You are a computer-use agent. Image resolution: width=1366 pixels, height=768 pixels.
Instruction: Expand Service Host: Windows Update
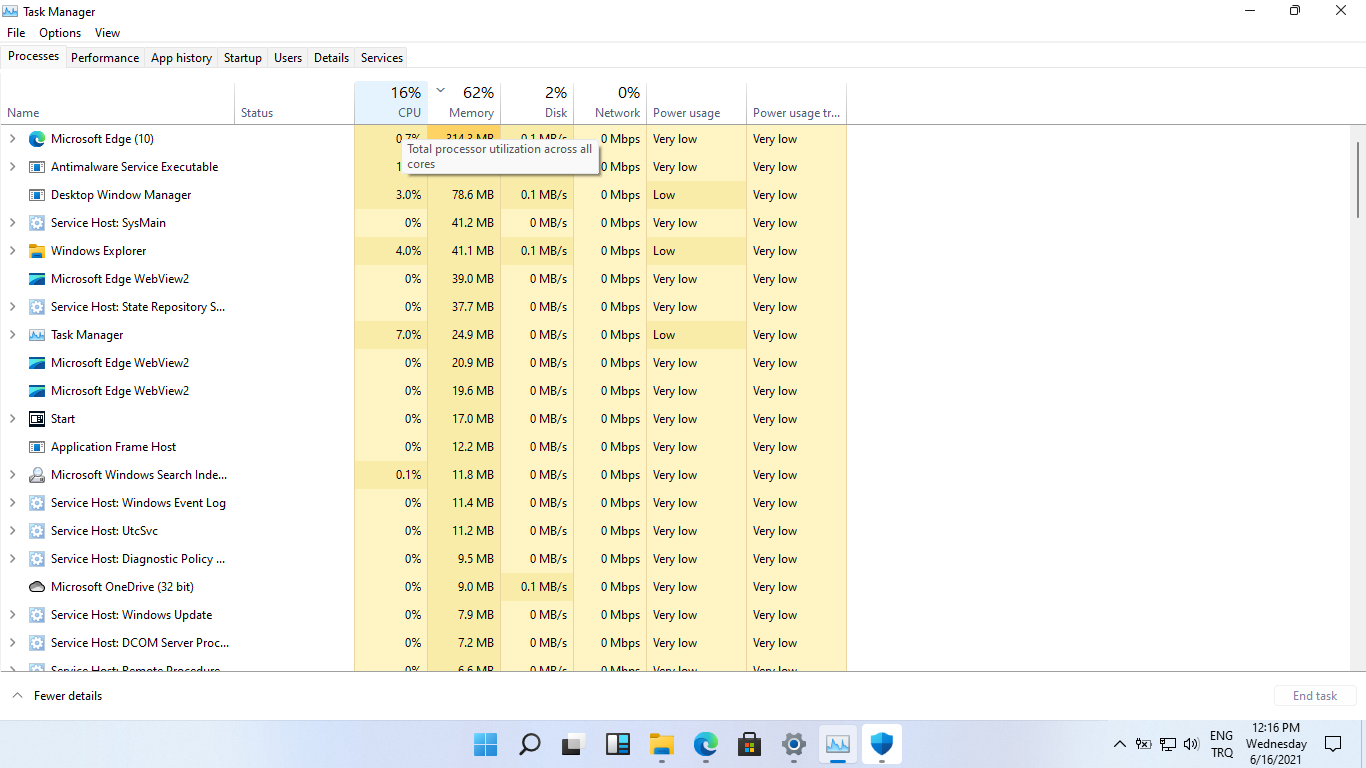pyautogui.click(x=13, y=615)
